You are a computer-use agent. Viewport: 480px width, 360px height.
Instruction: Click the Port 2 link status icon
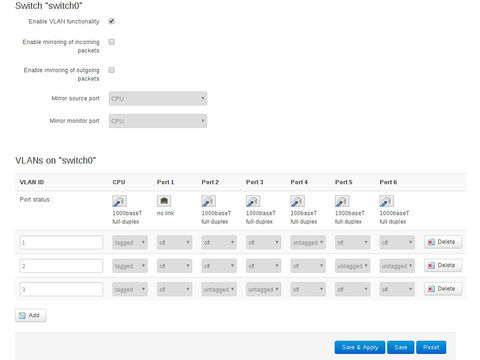click(208, 201)
